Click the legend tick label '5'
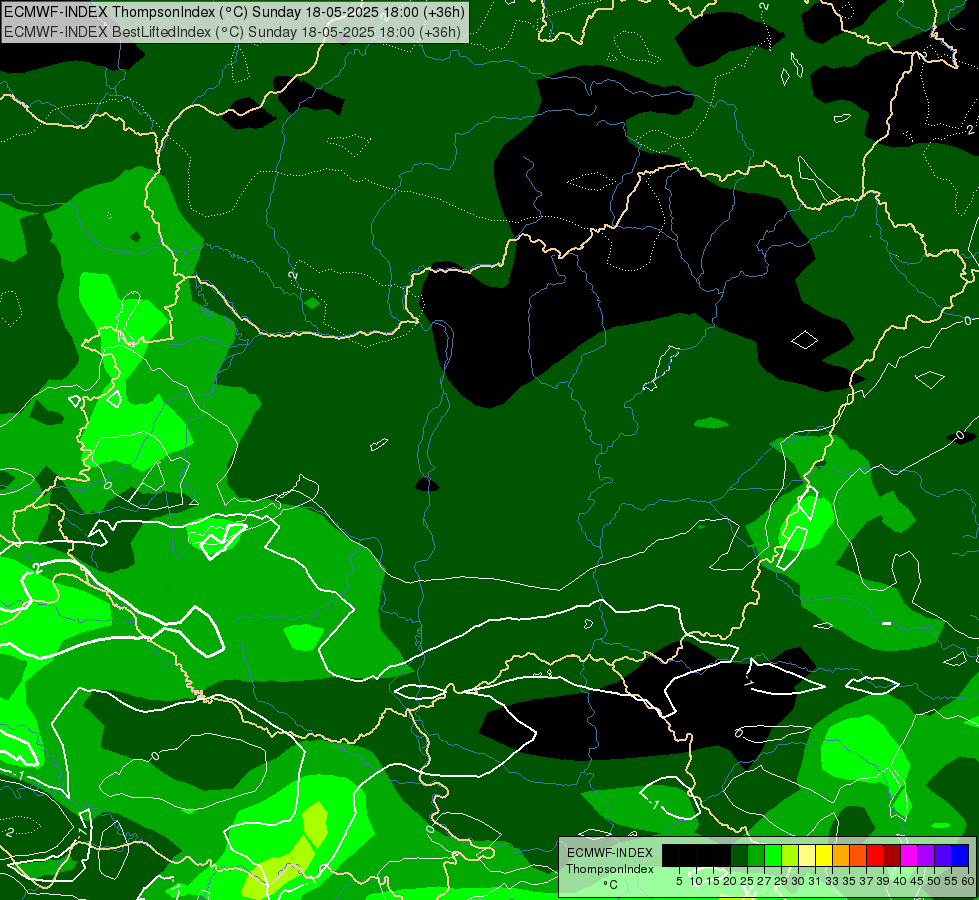Screen dimensions: 979x900 point(679,881)
